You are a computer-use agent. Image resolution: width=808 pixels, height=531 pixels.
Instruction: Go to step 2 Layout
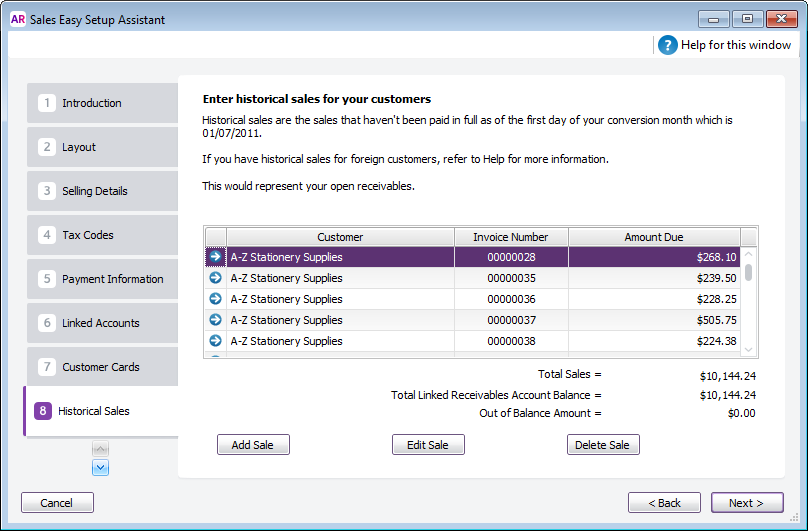(x=103, y=147)
